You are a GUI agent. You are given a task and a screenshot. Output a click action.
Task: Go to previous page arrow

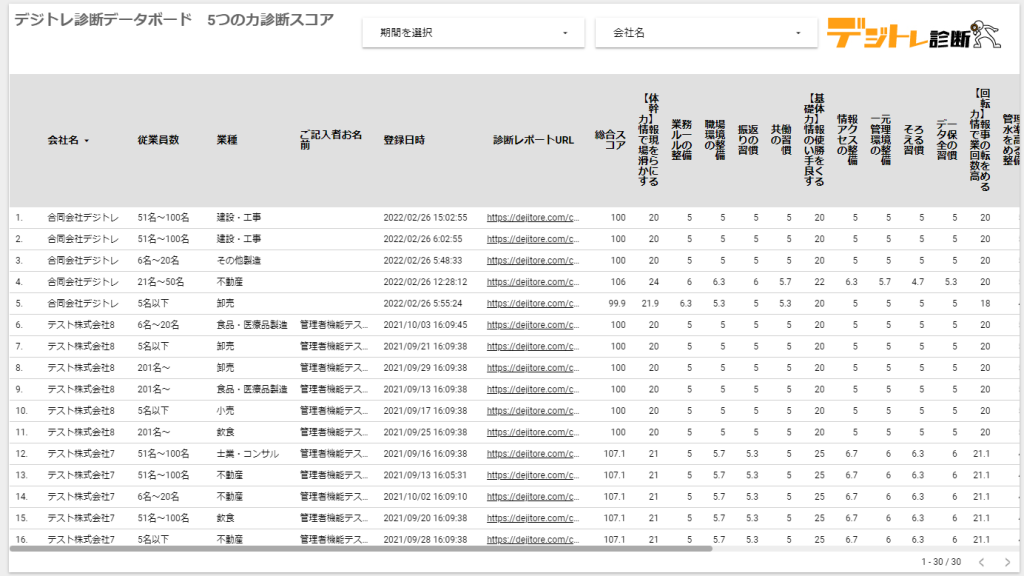tap(981, 562)
